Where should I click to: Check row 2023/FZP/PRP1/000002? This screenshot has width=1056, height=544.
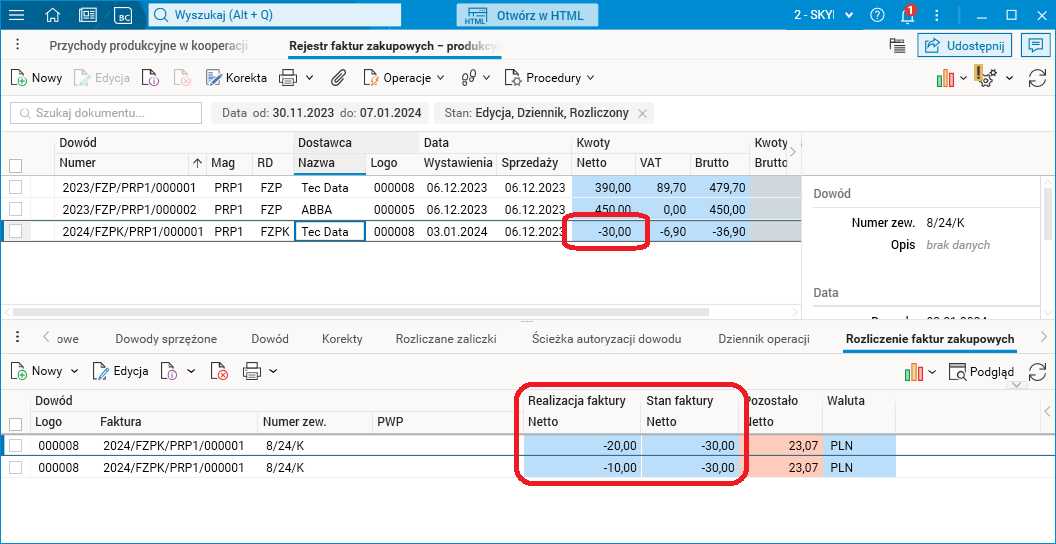click(x=15, y=209)
